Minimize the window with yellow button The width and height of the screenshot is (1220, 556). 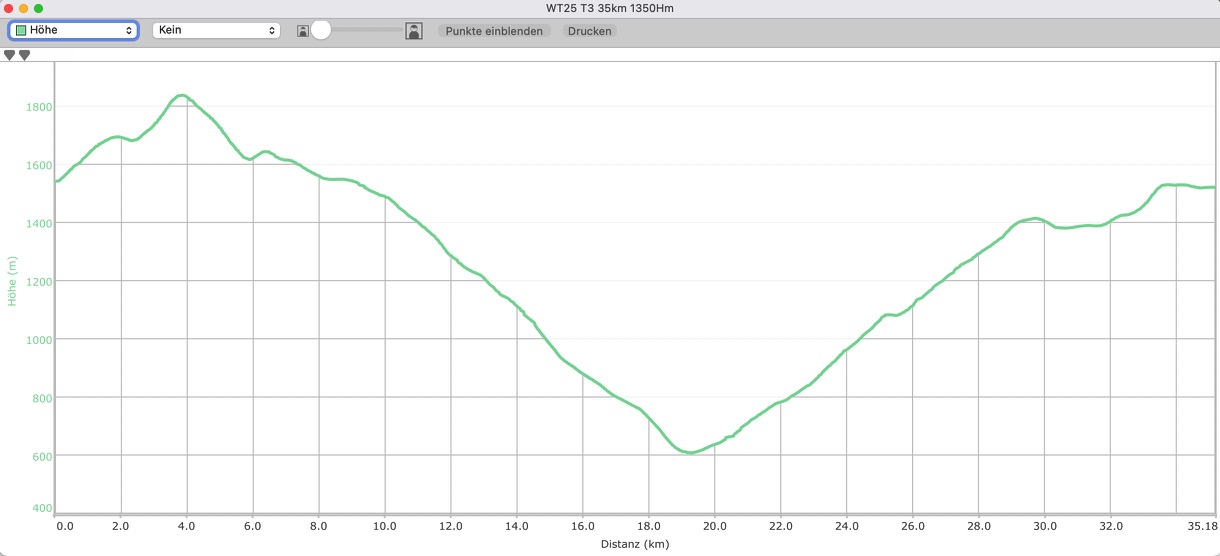point(24,8)
